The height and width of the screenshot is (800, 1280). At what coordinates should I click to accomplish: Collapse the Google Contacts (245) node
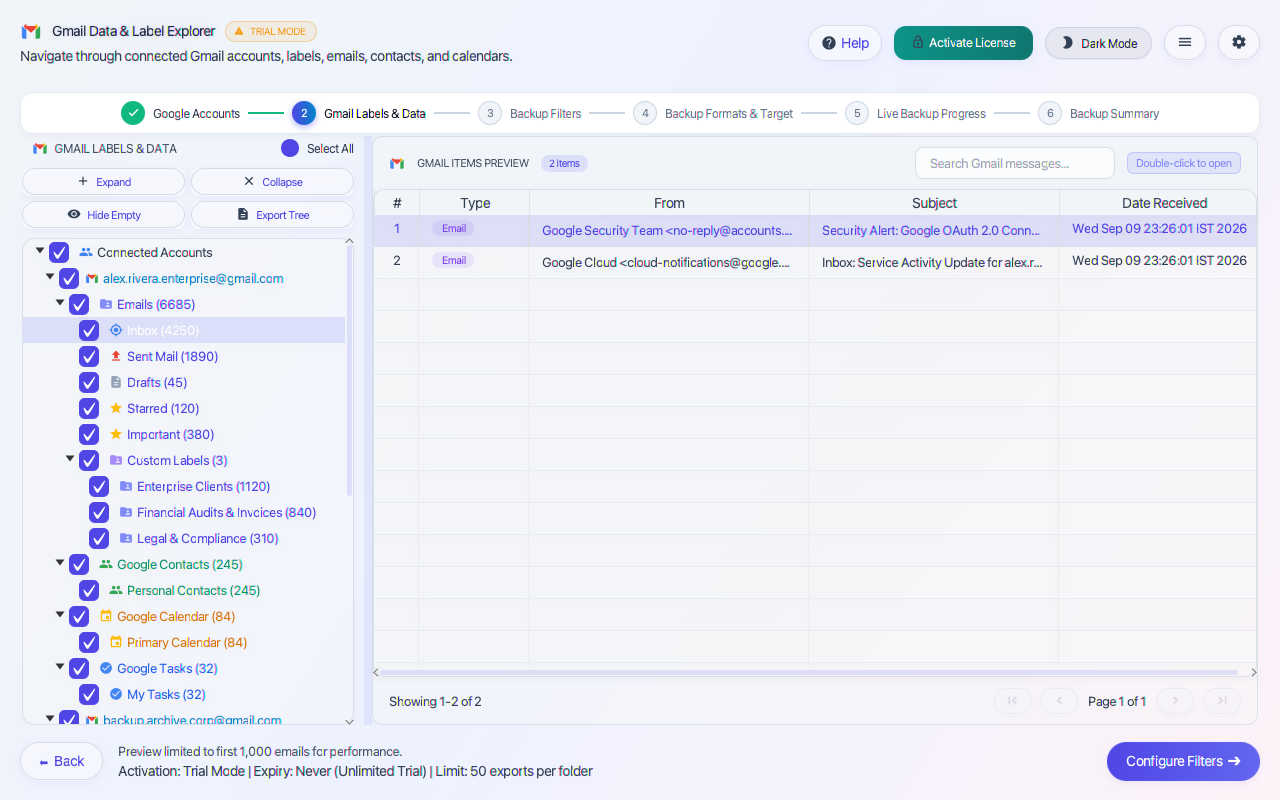coord(60,563)
